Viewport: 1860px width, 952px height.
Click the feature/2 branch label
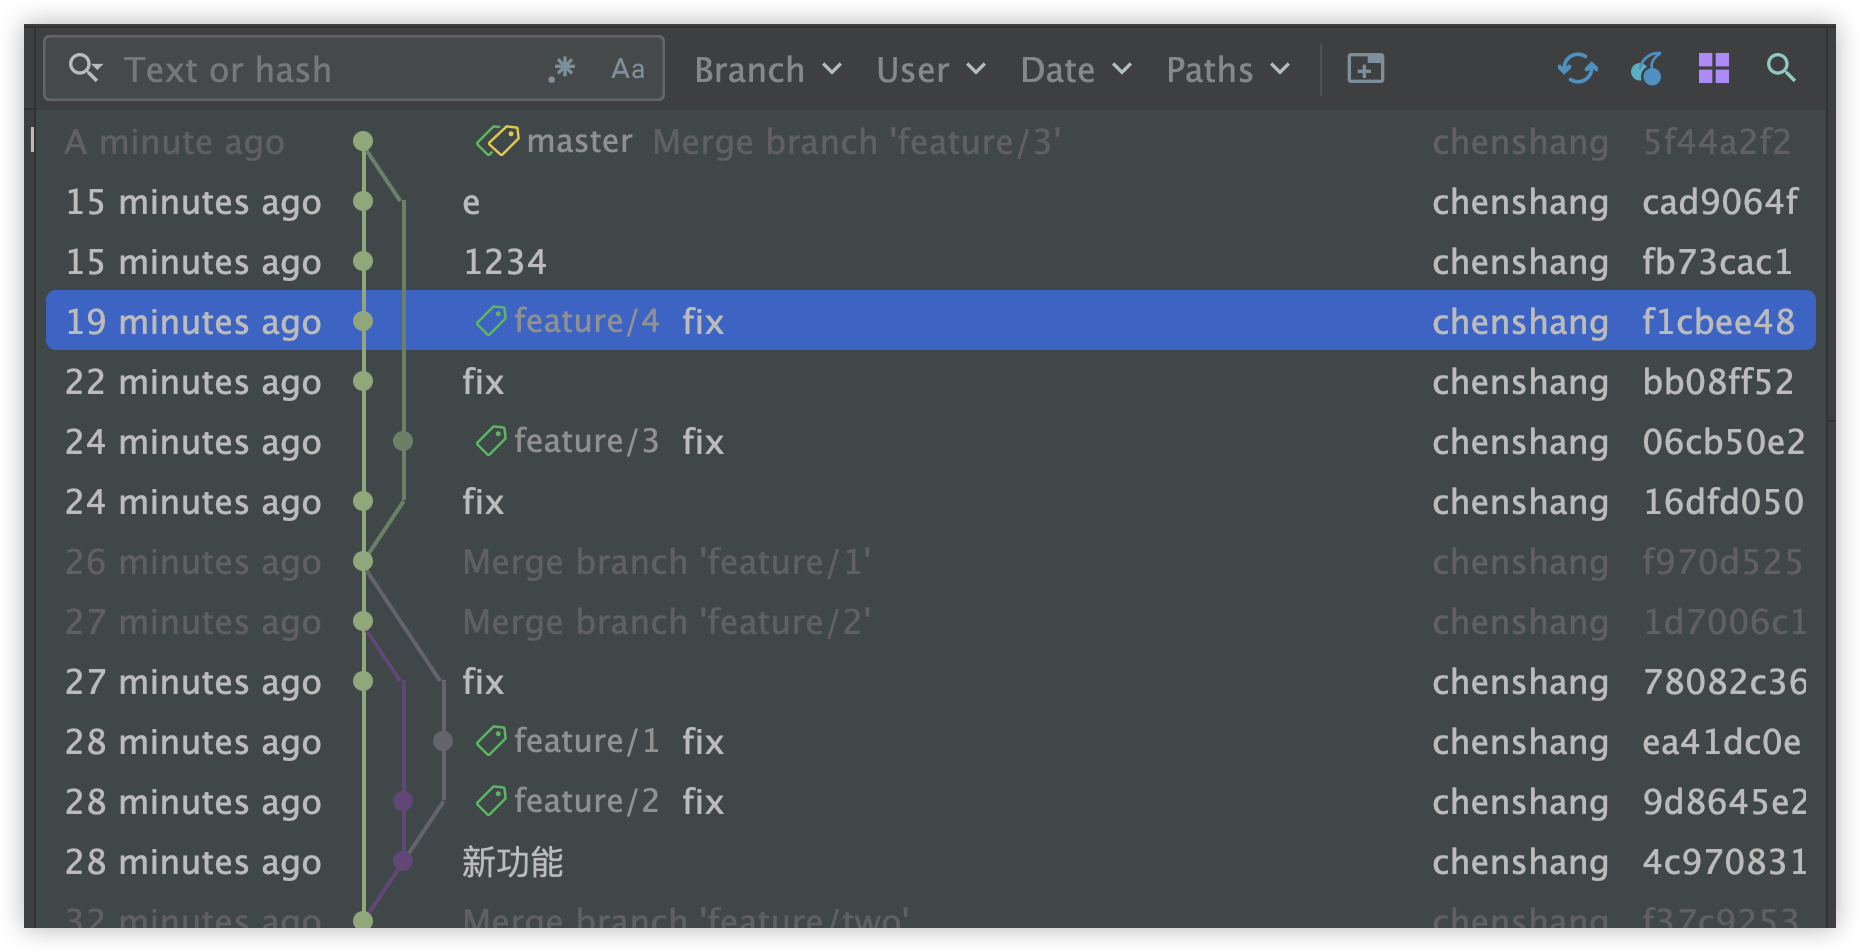[x=586, y=801]
